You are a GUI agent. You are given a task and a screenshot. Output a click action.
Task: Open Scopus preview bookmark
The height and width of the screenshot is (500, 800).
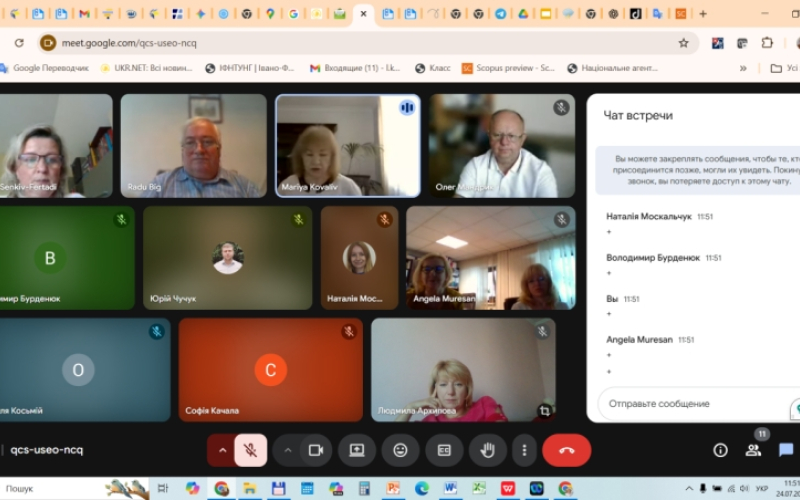click(x=508, y=68)
